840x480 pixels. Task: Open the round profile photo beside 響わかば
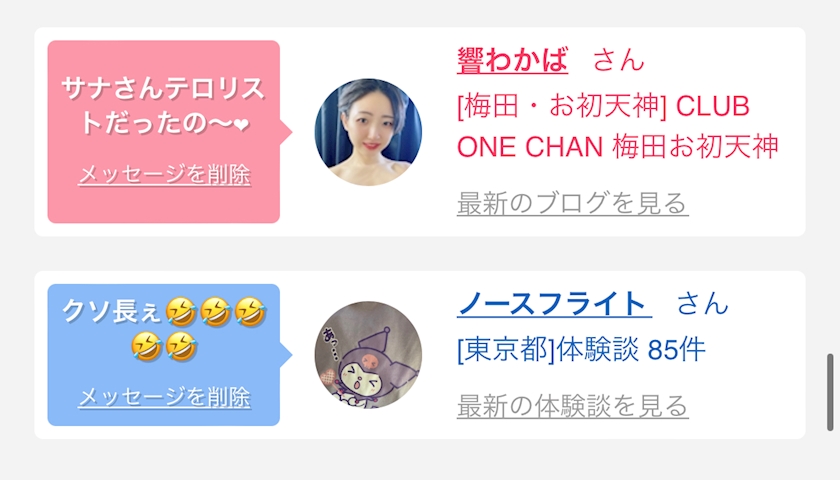click(368, 132)
